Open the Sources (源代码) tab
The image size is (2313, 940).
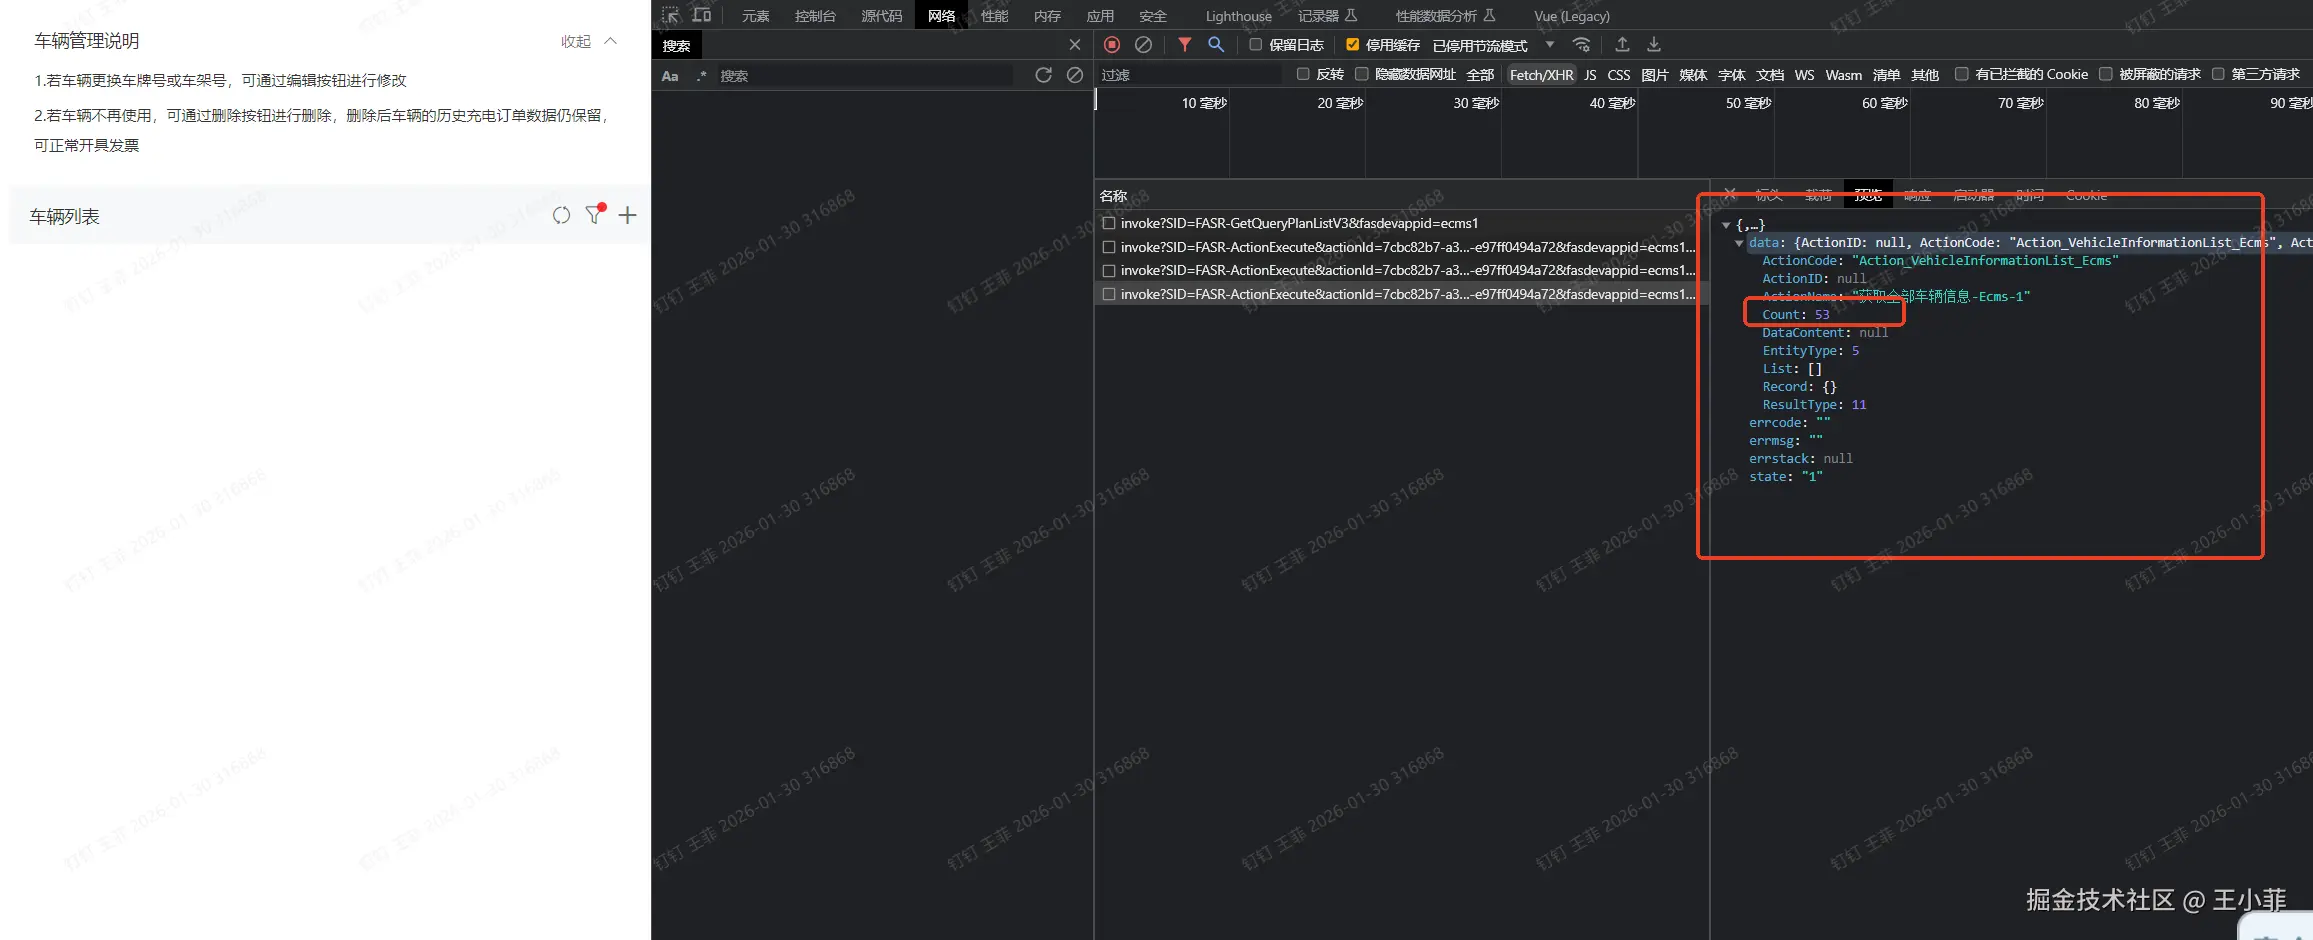881,16
